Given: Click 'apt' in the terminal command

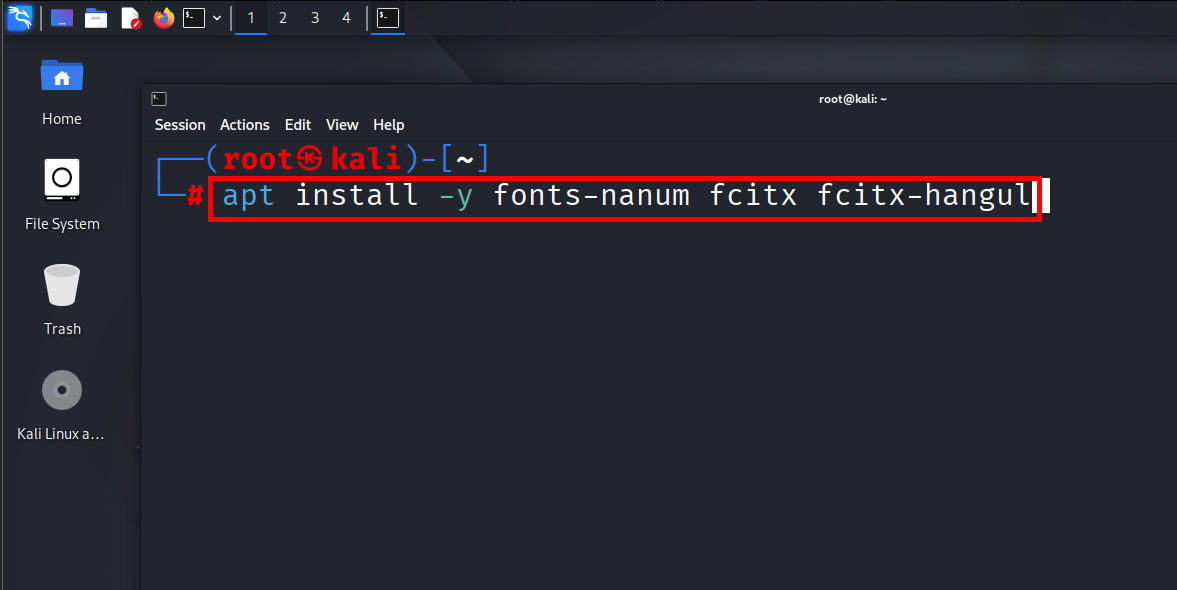Looking at the screenshot, I should click(x=248, y=197).
